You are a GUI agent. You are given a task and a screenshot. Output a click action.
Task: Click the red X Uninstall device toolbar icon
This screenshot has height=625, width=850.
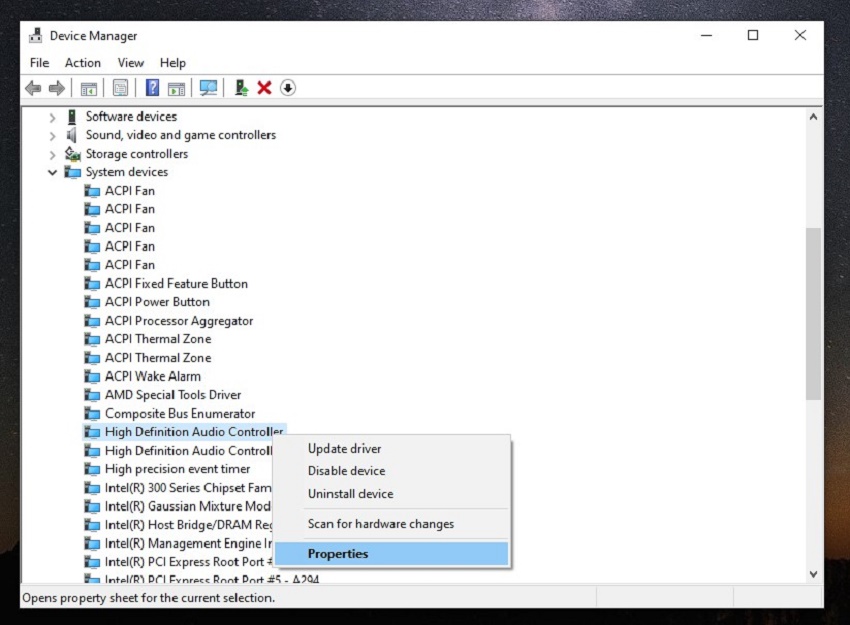click(264, 88)
